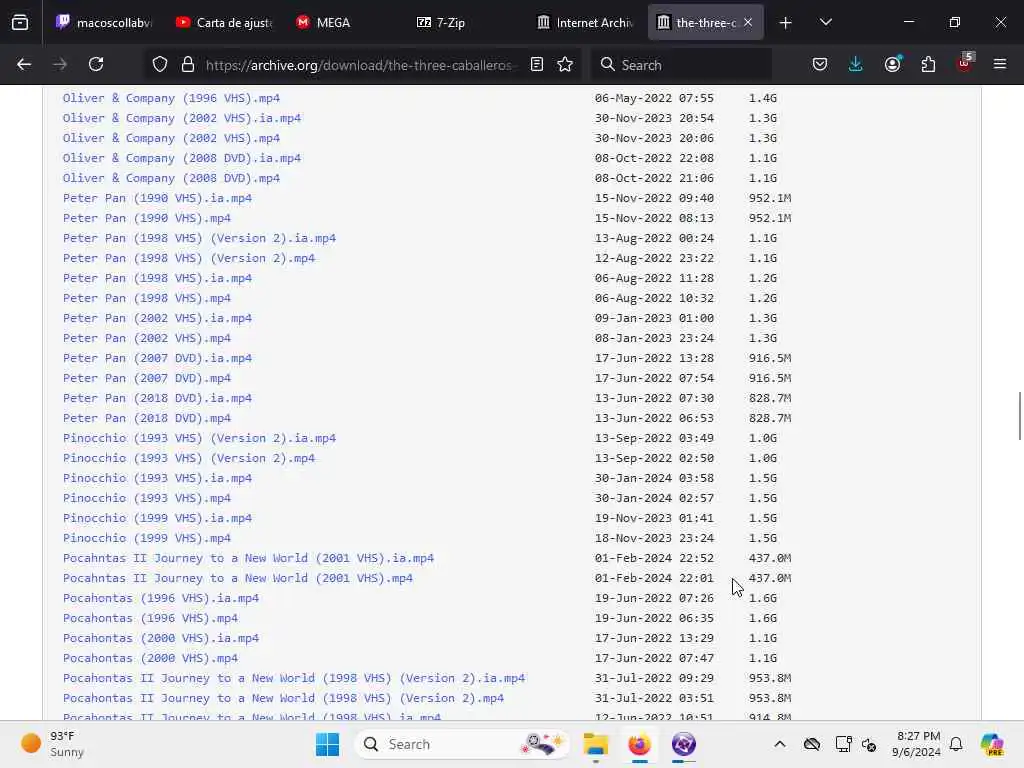Click the 828.7M size on Peter Pan (2018 DVD).ia.mp4 row

click(x=769, y=398)
